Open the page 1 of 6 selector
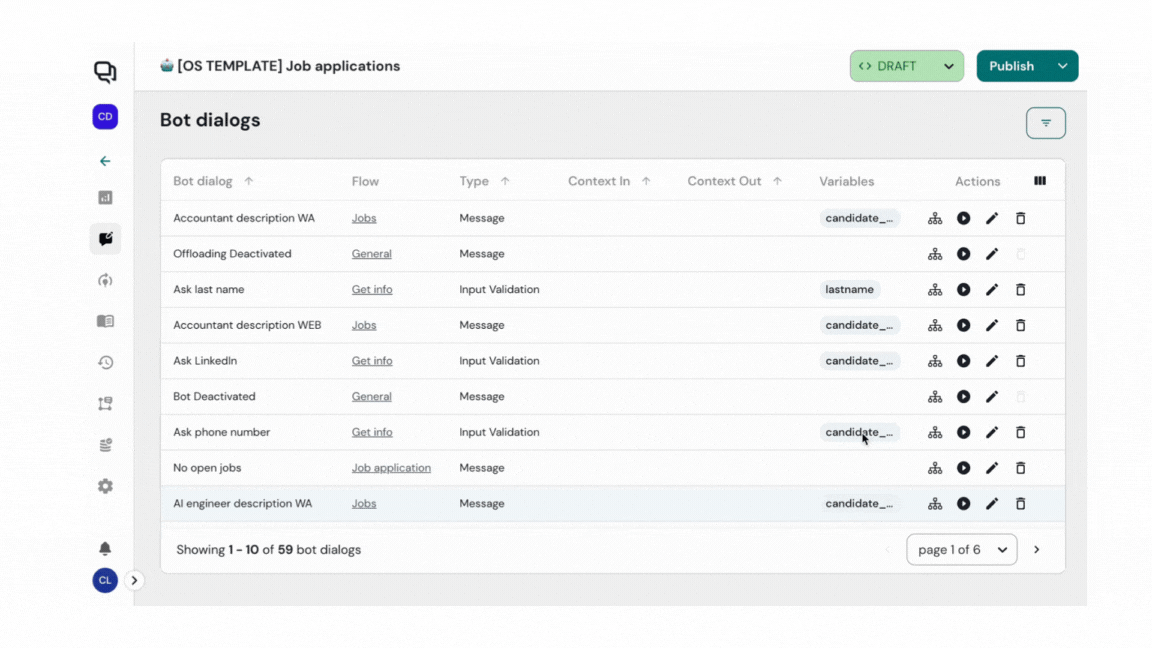The height and width of the screenshot is (648, 1152). click(x=961, y=549)
